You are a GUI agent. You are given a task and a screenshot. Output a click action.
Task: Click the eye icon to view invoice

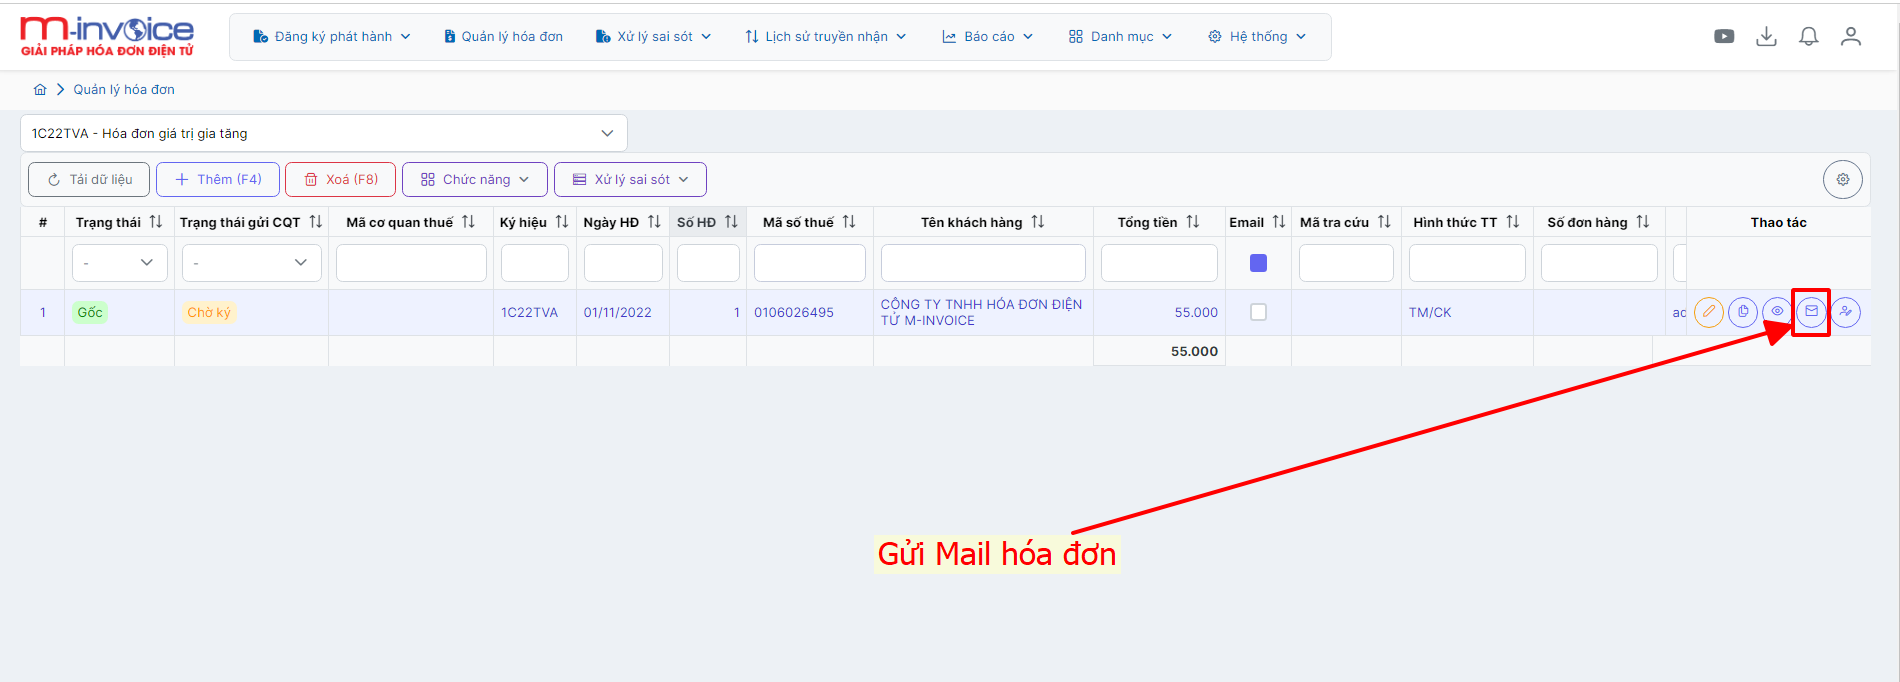click(1777, 312)
